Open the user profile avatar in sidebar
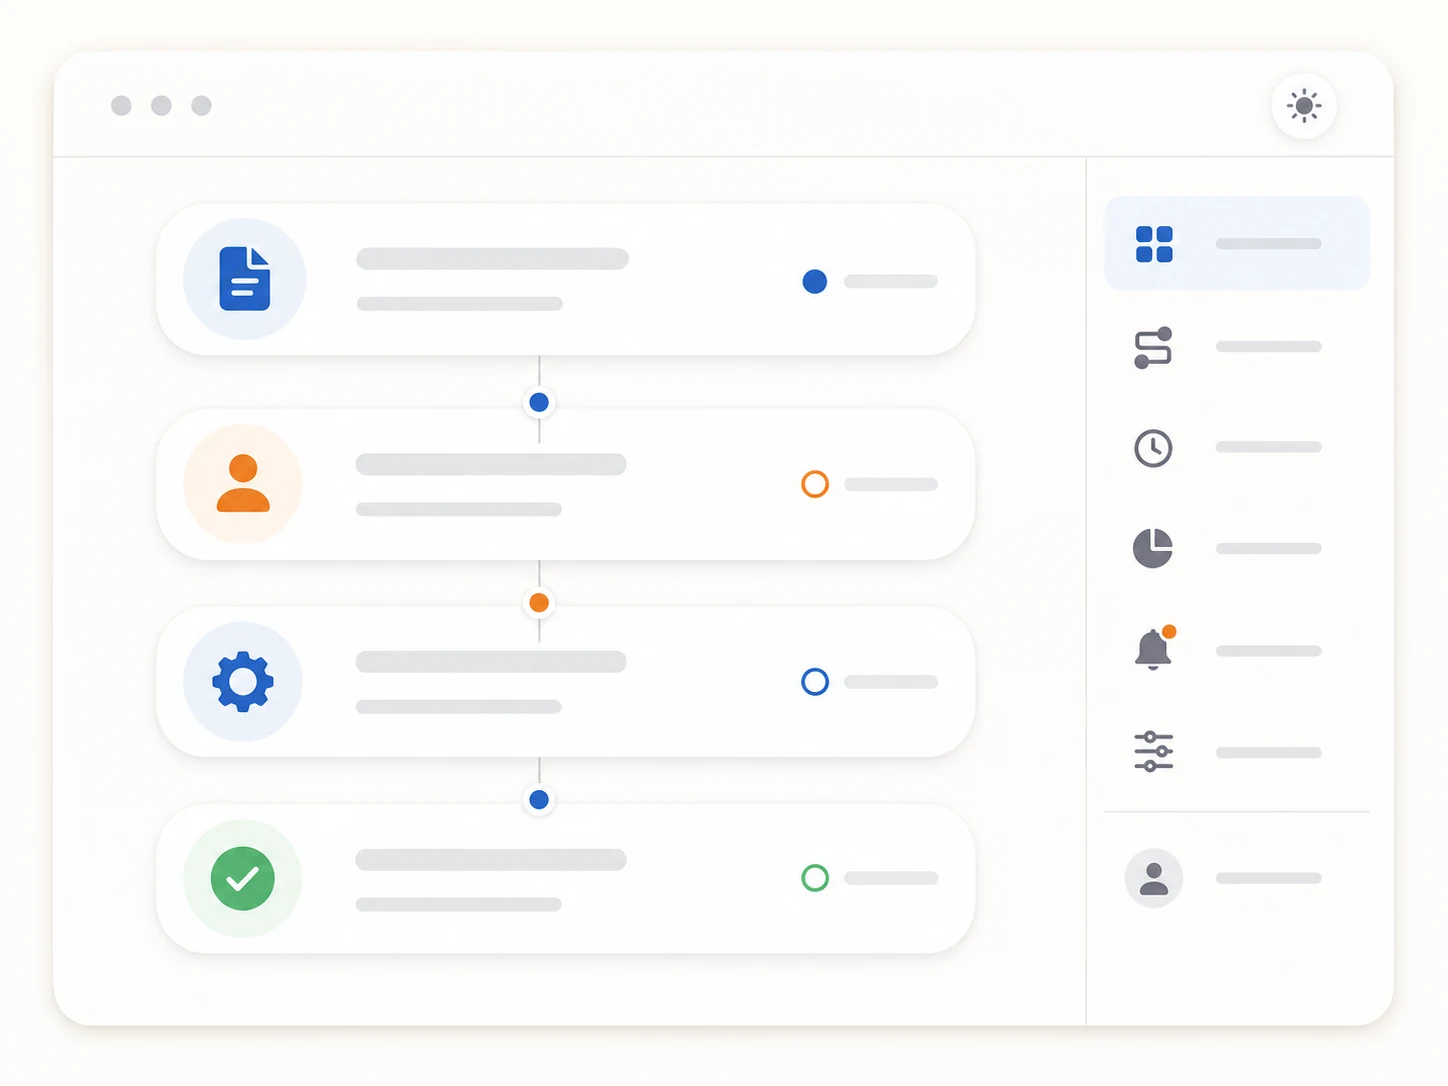Viewport: 1448px width, 1086px height. click(x=1154, y=878)
